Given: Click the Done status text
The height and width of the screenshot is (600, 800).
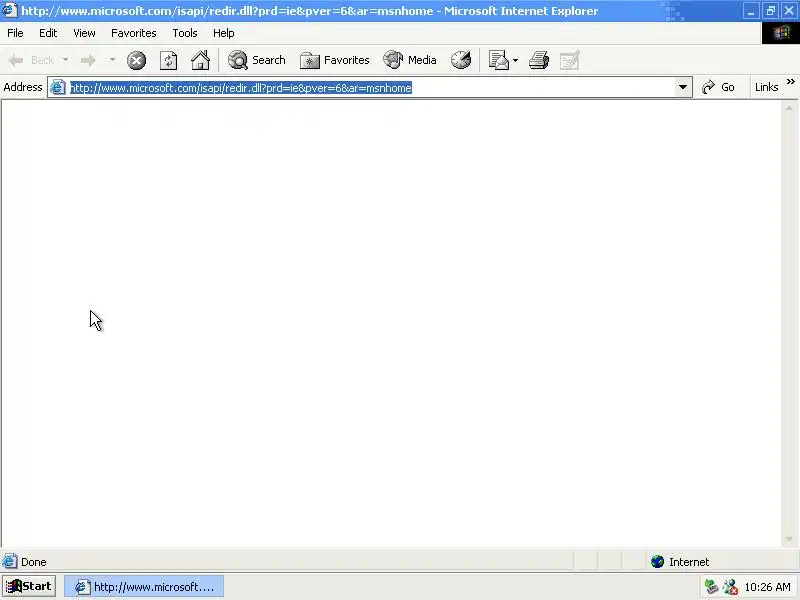Looking at the screenshot, I should [34, 562].
